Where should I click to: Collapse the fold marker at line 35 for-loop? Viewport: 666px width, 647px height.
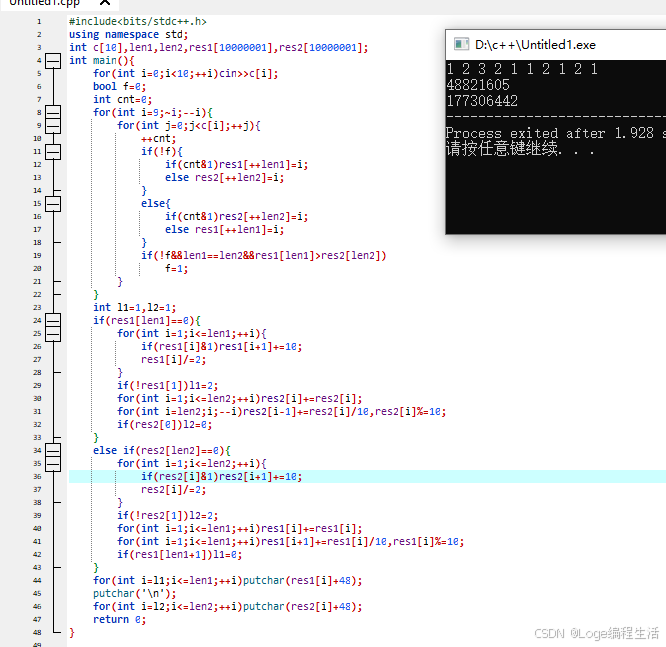(53, 464)
